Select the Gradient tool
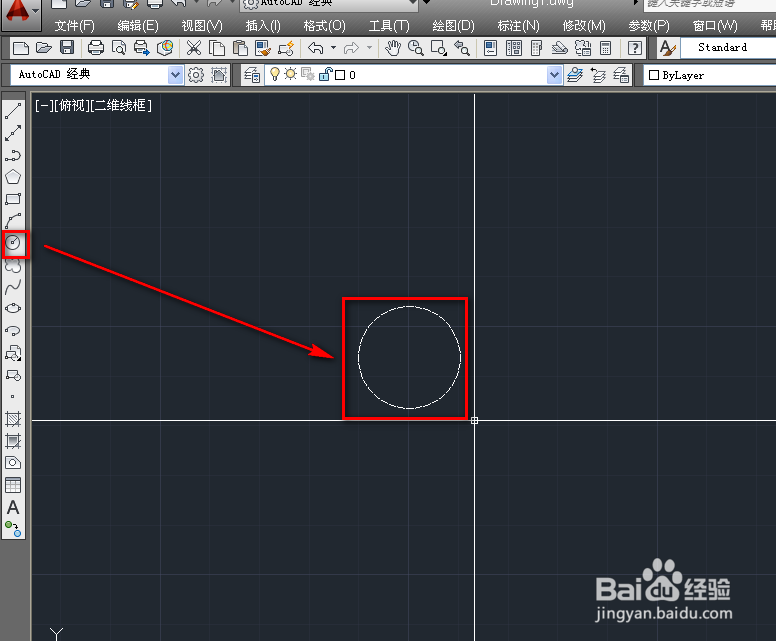This screenshot has height=641, width=776. pos(13,441)
